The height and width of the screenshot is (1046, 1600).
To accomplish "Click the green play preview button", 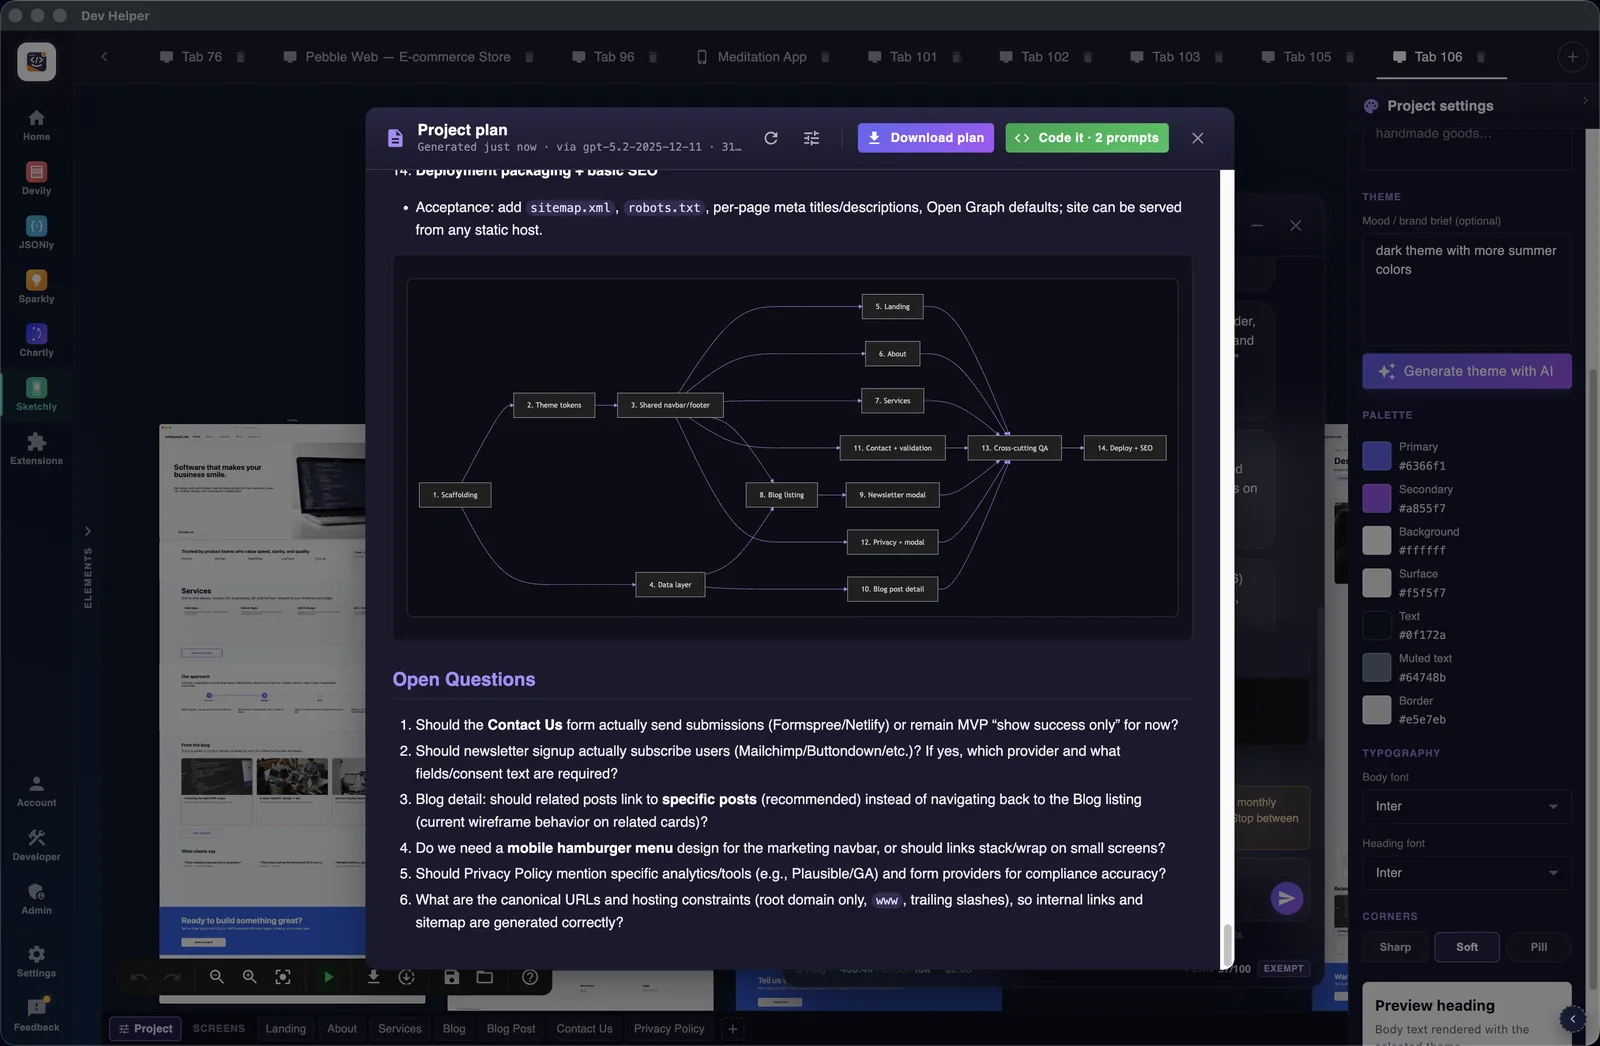I will click(328, 977).
